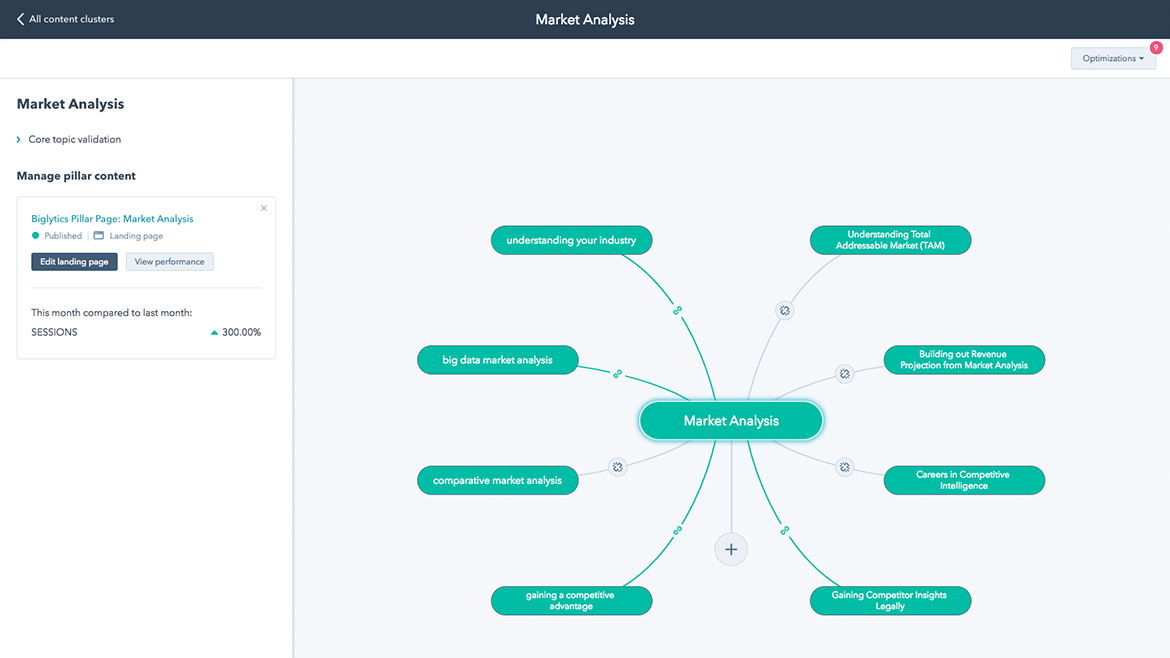Select the central Market Analysis topic node

pyautogui.click(x=731, y=421)
